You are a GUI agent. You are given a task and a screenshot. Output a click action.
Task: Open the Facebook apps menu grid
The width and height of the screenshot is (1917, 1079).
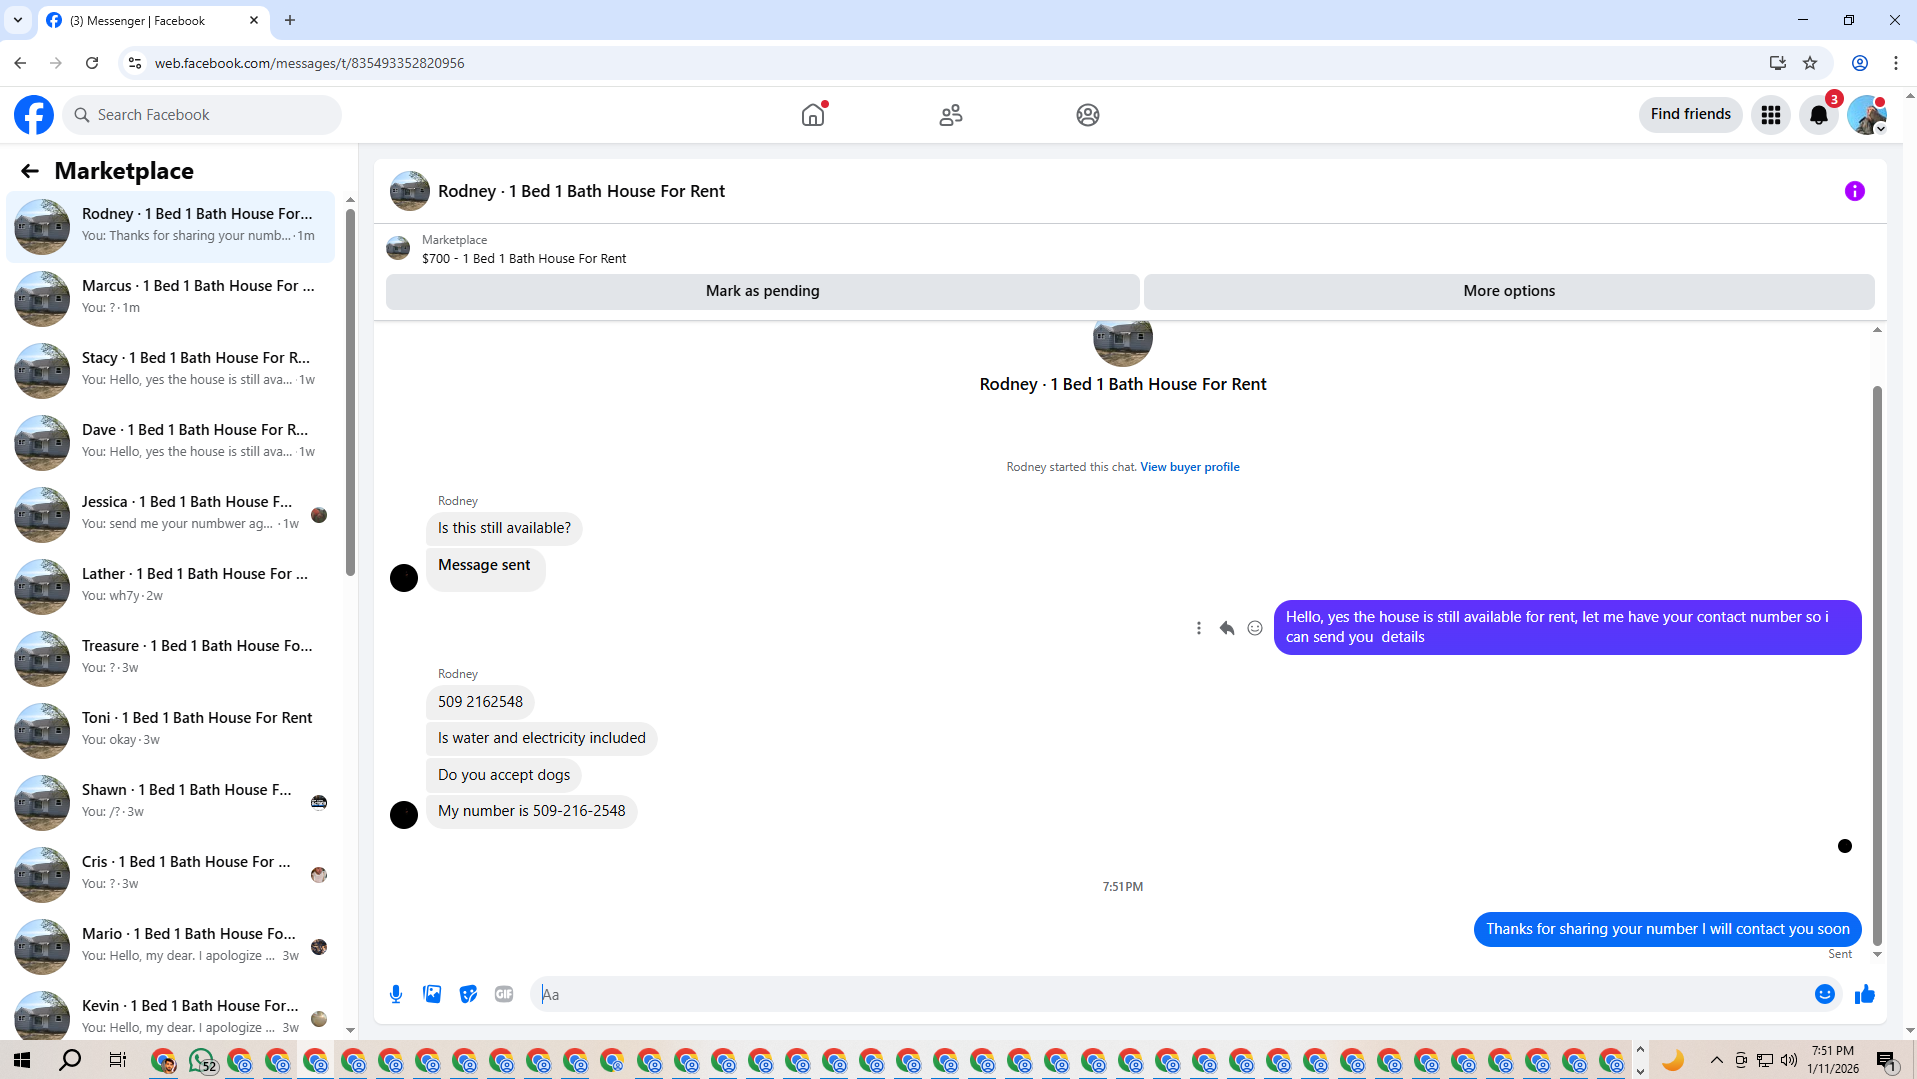[1771, 115]
